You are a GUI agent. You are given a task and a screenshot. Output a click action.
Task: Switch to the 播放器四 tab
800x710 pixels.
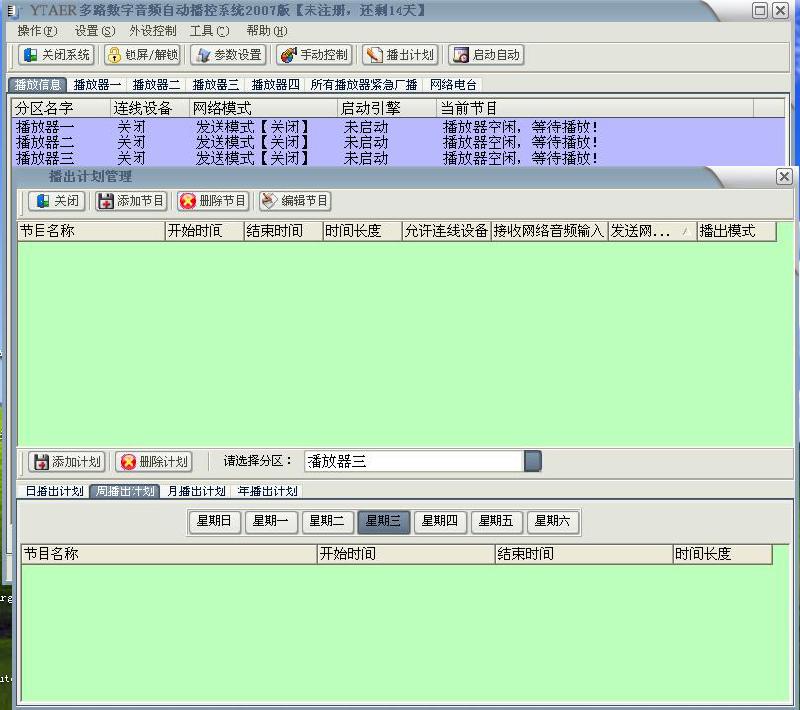click(275, 85)
